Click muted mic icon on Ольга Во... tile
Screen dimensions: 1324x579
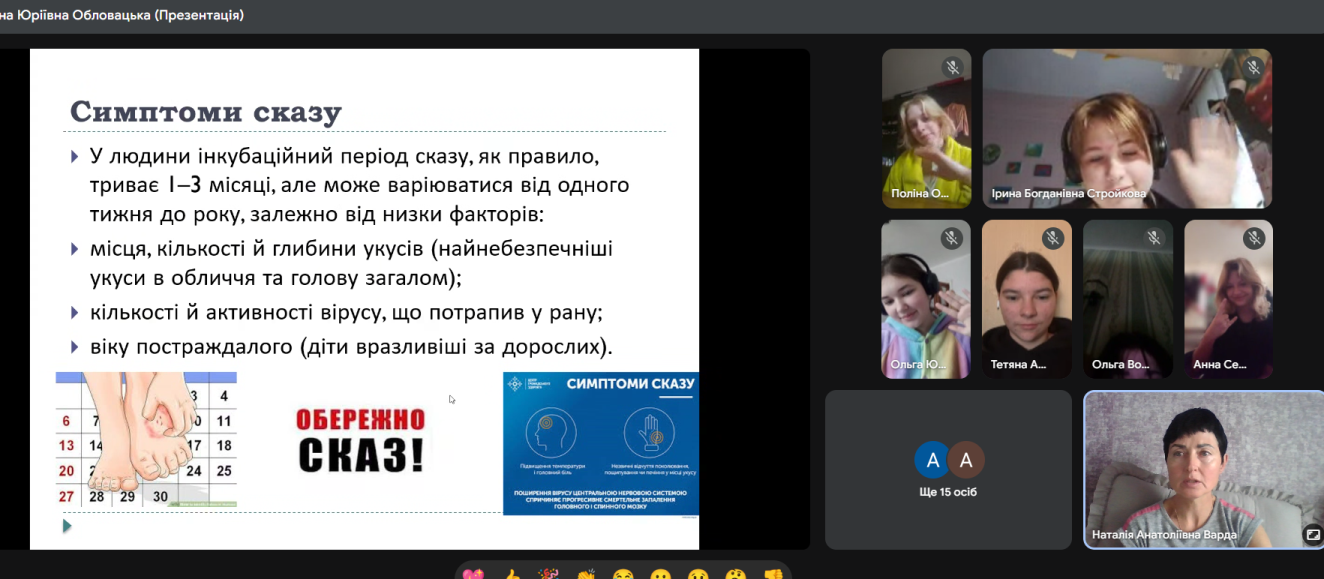tap(1154, 238)
